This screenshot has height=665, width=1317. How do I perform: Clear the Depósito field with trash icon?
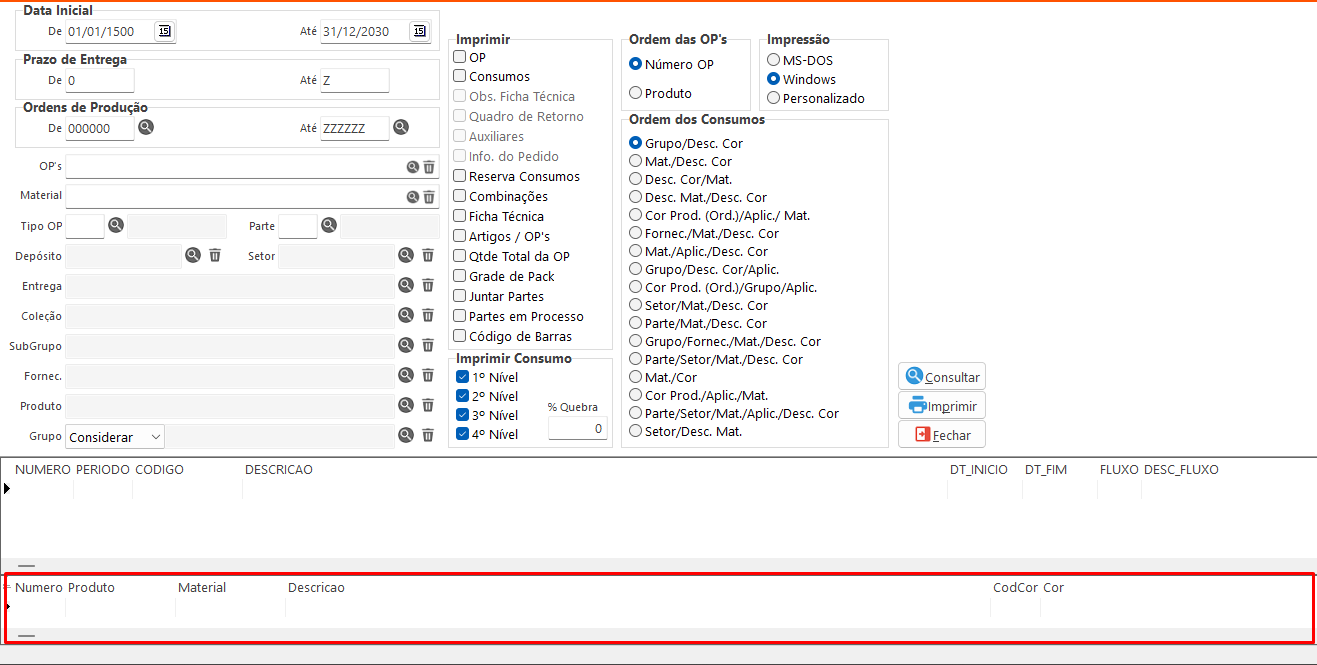[x=214, y=255]
